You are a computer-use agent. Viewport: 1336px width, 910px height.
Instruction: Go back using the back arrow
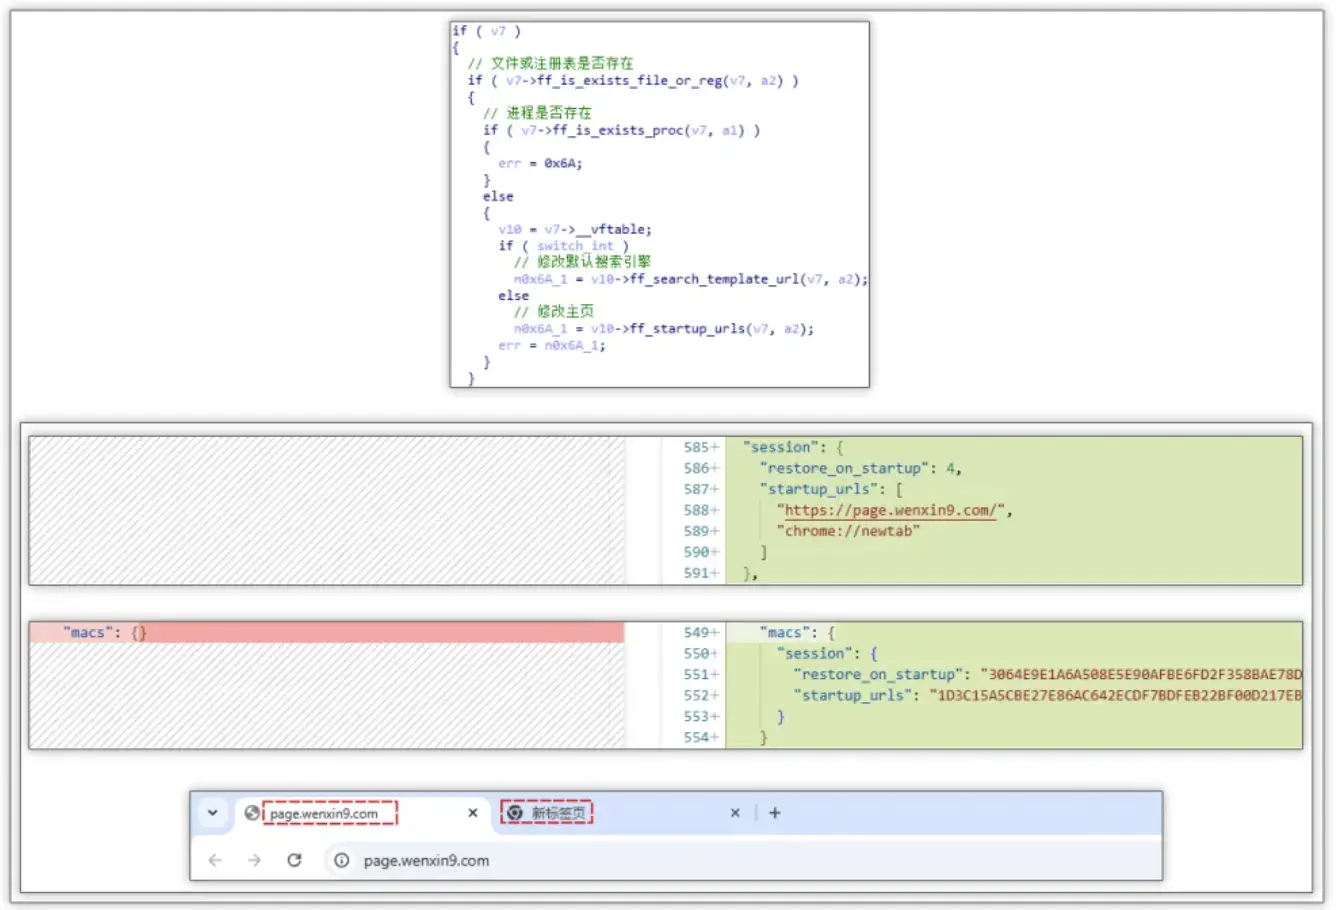[215, 860]
